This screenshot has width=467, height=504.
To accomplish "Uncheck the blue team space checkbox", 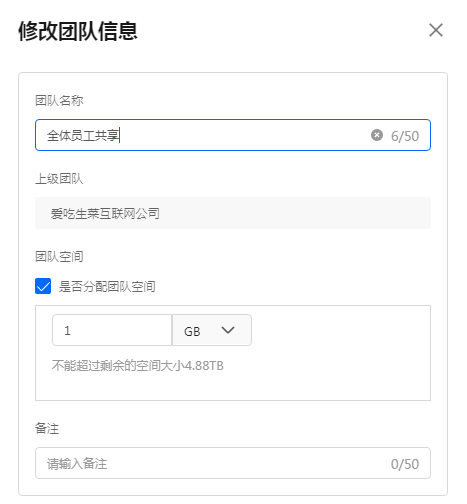I will click(x=43, y=286).
